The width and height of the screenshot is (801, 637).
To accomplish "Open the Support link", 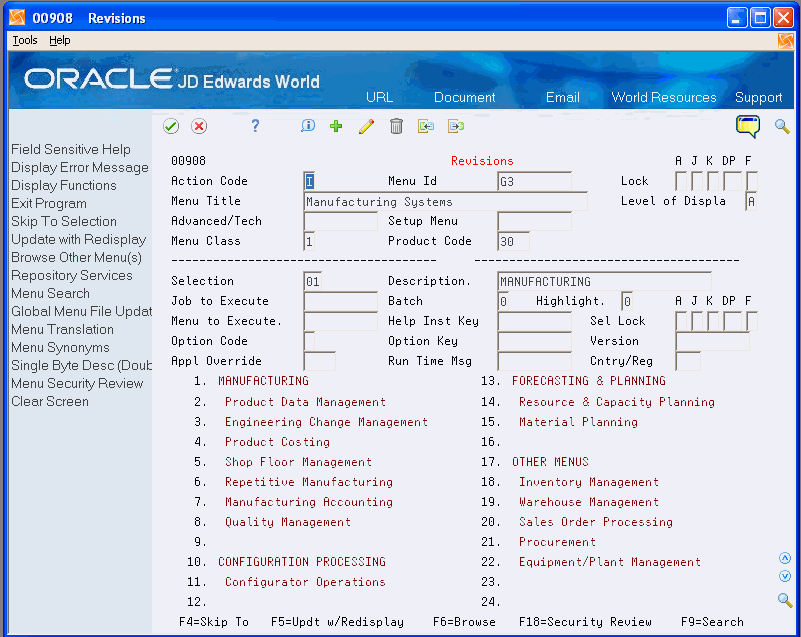I will click(758, 98).
